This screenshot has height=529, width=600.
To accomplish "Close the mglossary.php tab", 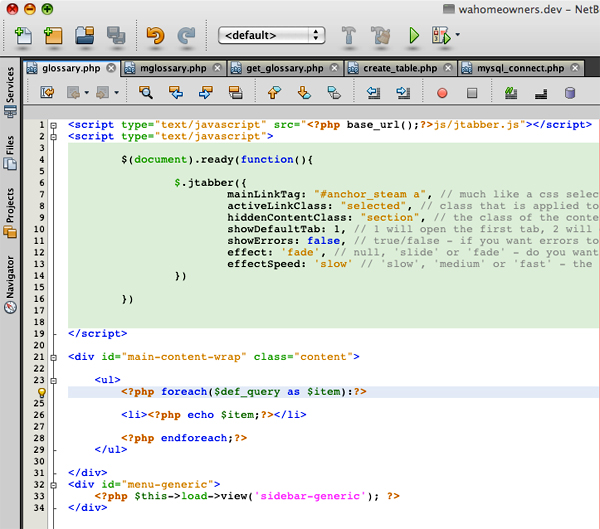I will [x=217, y=68].
